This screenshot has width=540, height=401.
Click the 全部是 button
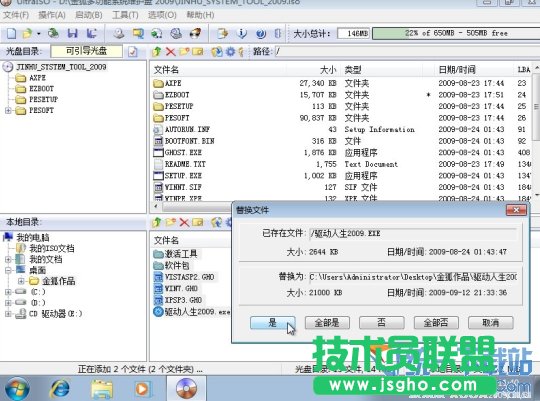[327, 323]
